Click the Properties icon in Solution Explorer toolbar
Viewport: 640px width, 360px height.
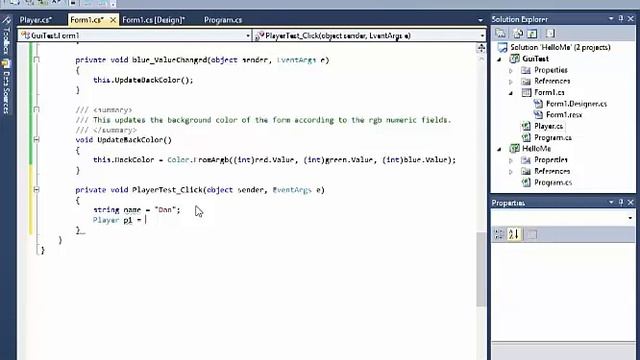click(x=501, y=33)
